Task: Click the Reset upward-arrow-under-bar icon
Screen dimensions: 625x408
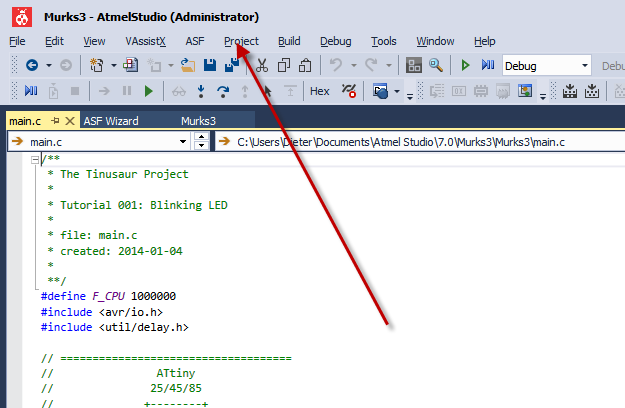Action: click(290, 91)
